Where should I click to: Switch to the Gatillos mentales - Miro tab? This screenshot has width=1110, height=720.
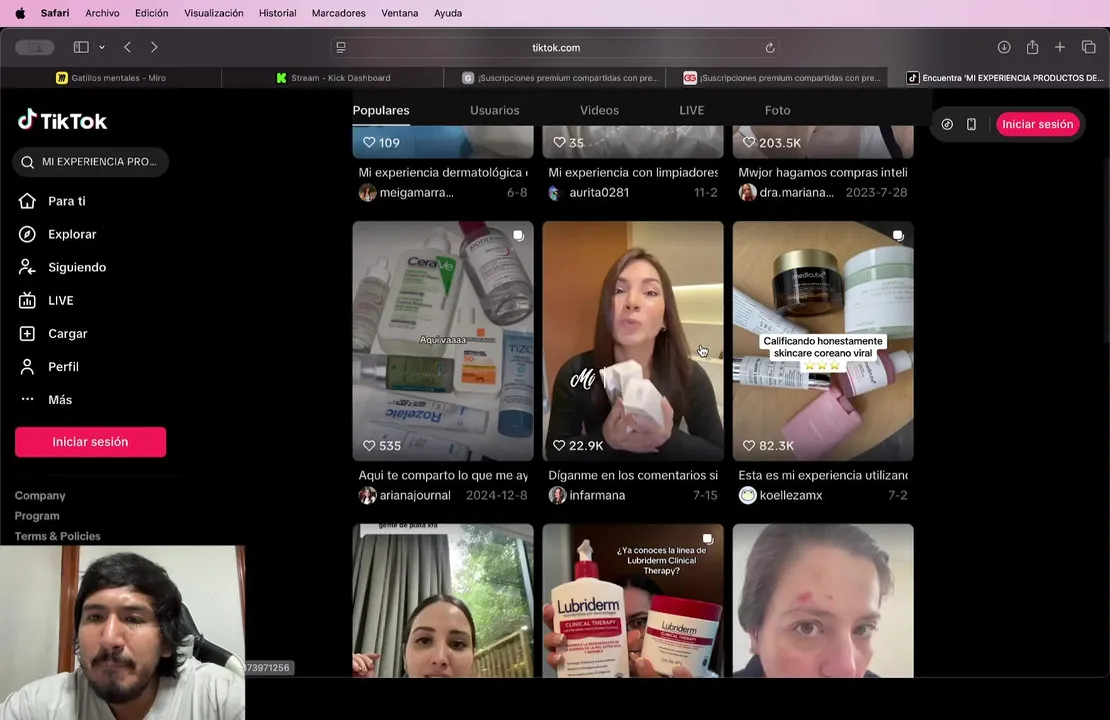pyautogui.click(x=111, y=78)
